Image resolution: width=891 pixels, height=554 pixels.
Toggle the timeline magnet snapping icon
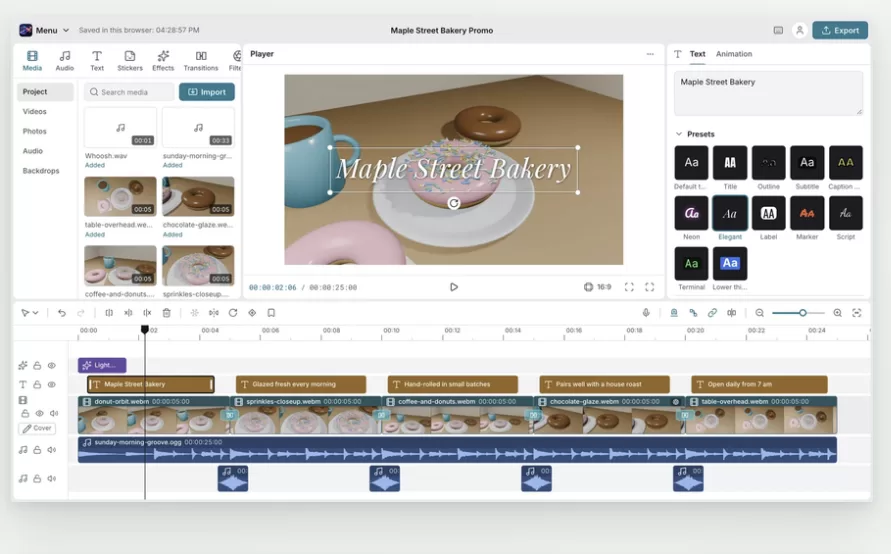click(674, 313)
